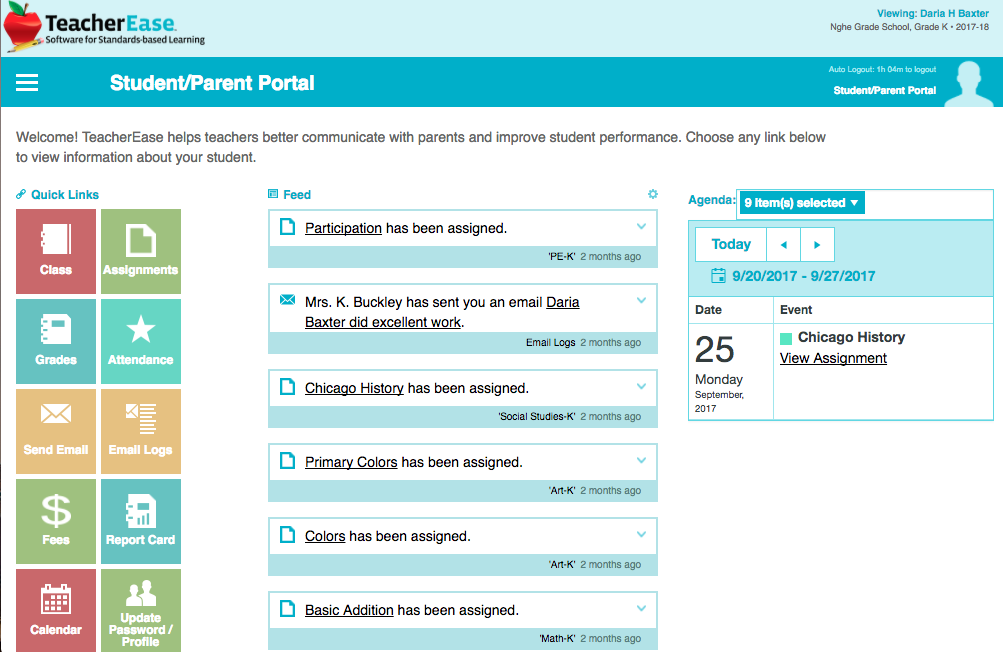This screenshot has height=652, width=1003.
Task: Open the Calendar tile
Action: click(56, 609)
